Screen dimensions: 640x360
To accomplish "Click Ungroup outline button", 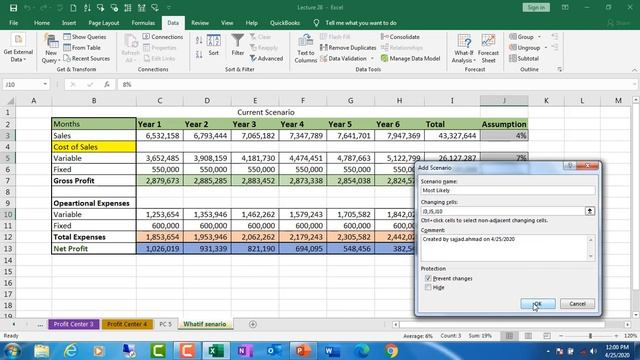I will 524,48.
